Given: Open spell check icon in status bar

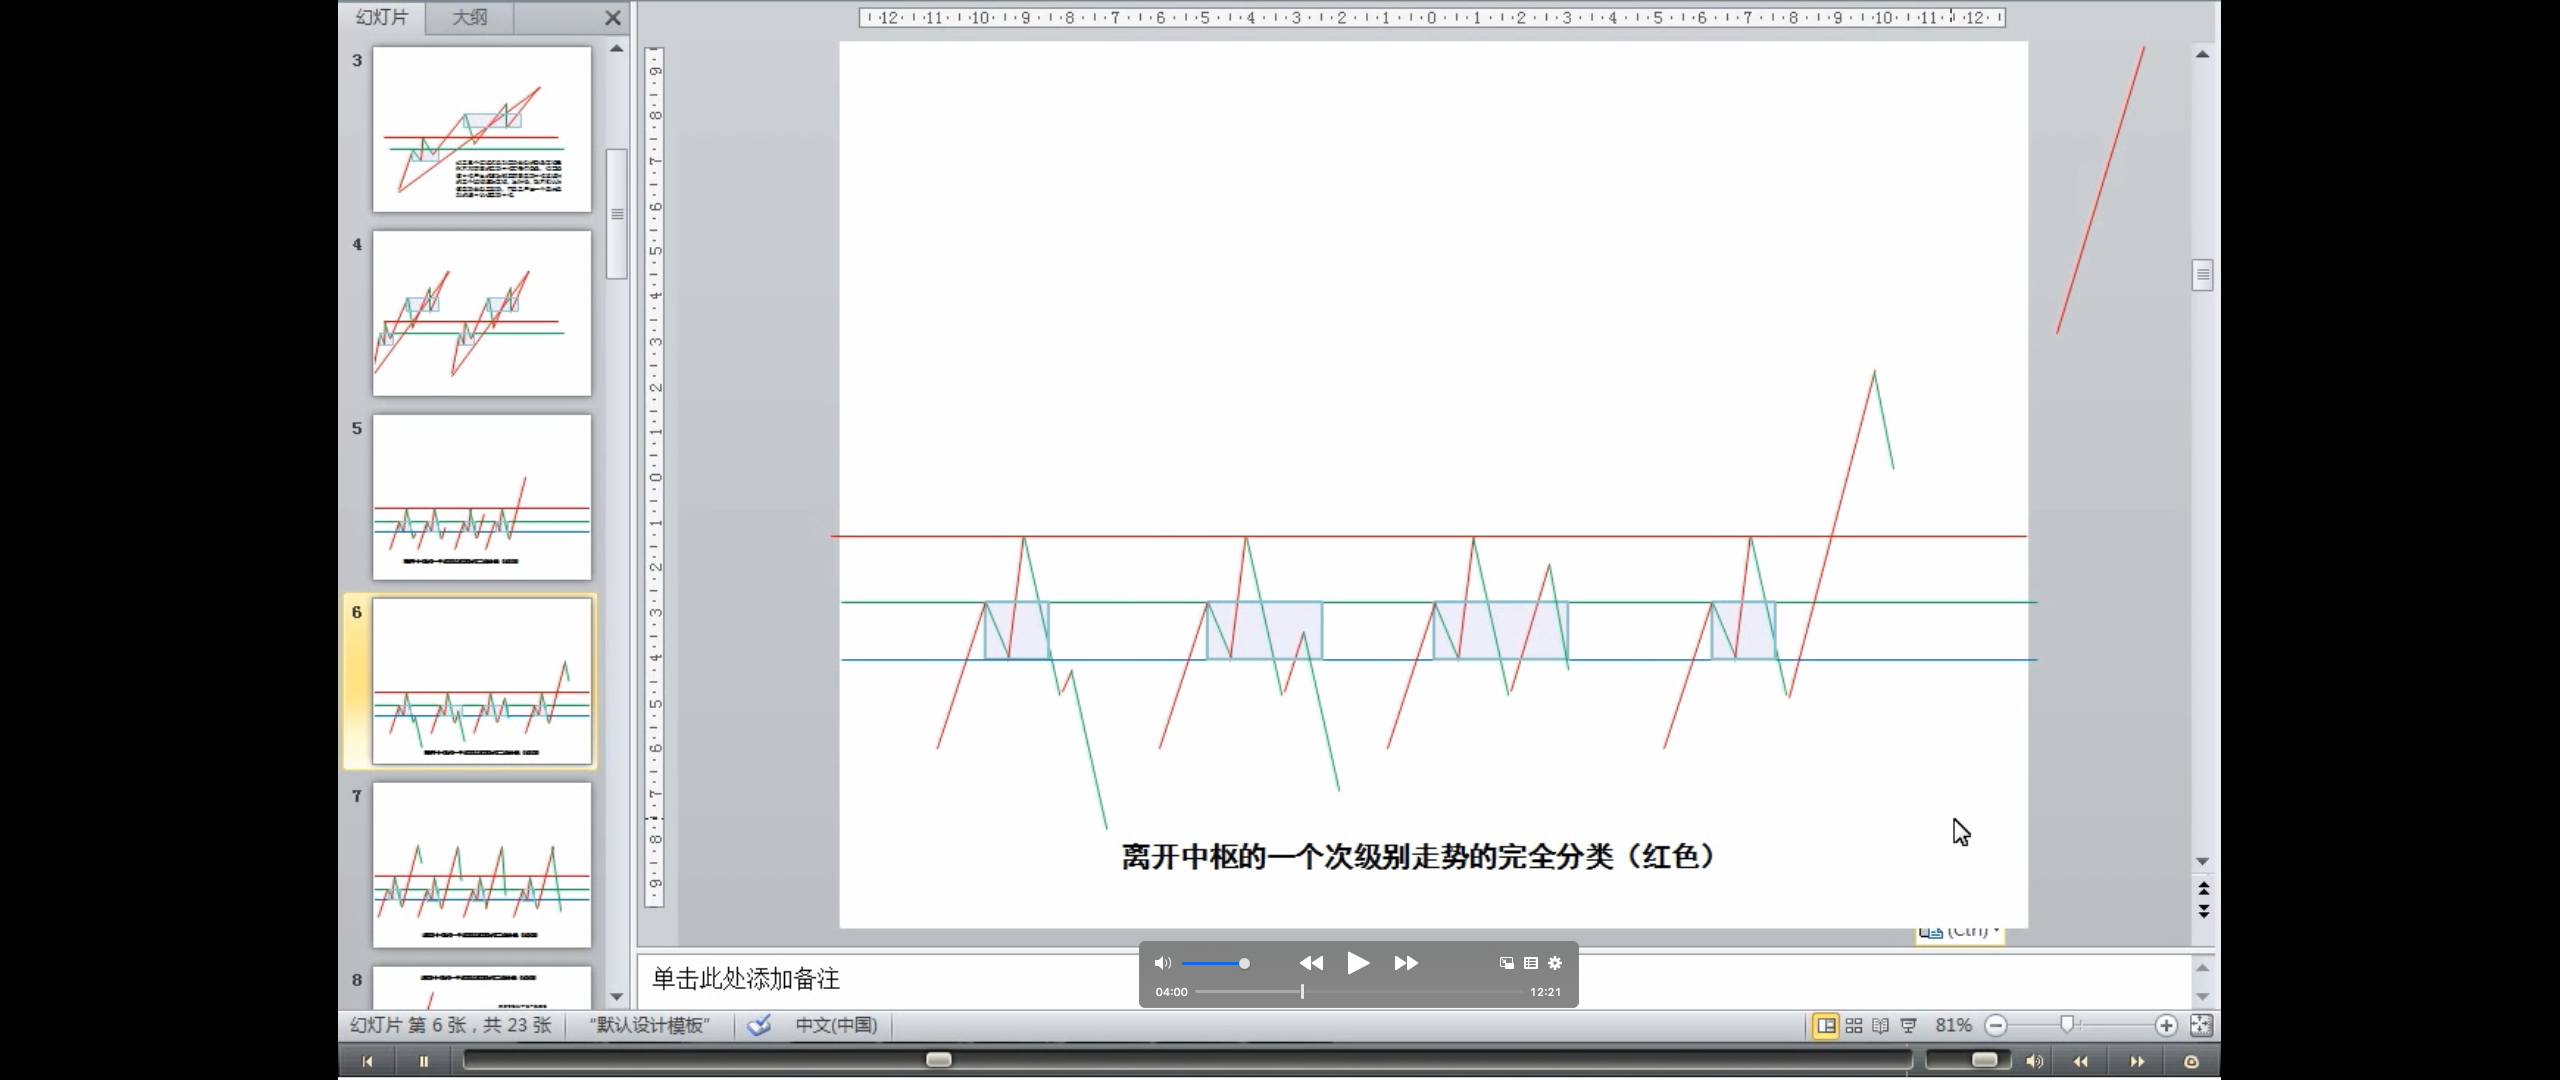Looking at the screenshot, I should [x=759, y=1025].
